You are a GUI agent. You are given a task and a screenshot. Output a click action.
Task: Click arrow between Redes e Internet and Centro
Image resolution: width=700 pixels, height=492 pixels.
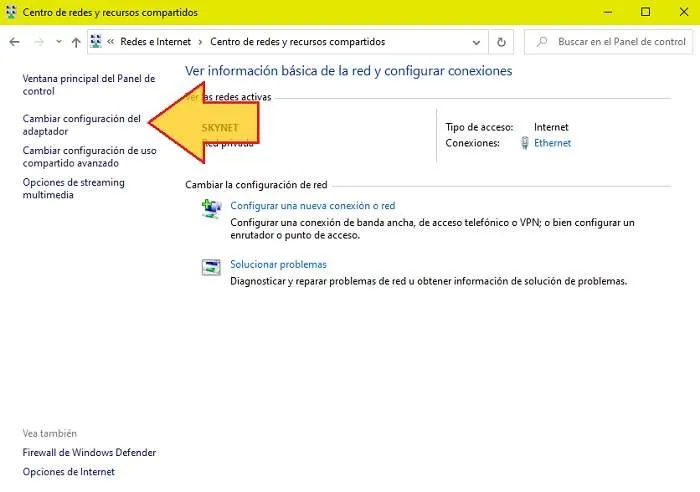200,42
